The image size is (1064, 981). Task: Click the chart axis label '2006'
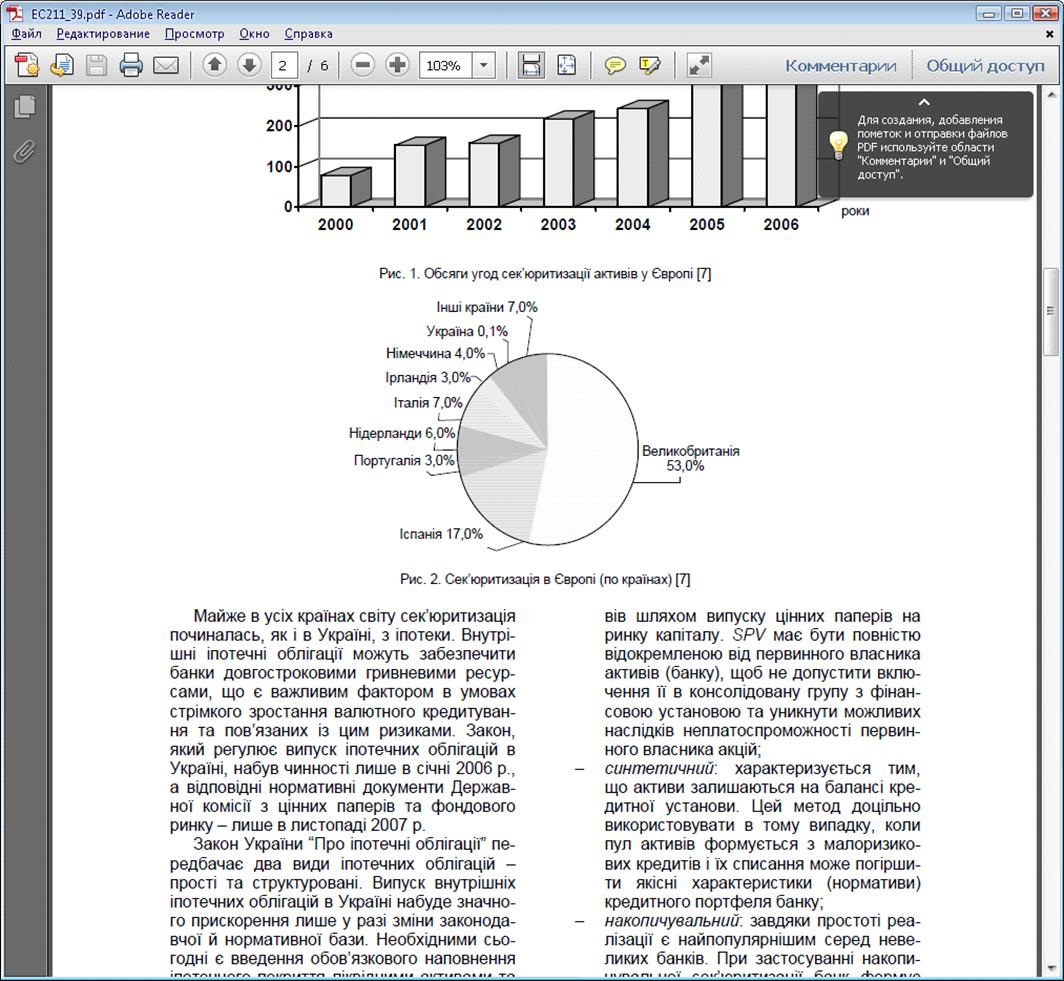point(781,225)
